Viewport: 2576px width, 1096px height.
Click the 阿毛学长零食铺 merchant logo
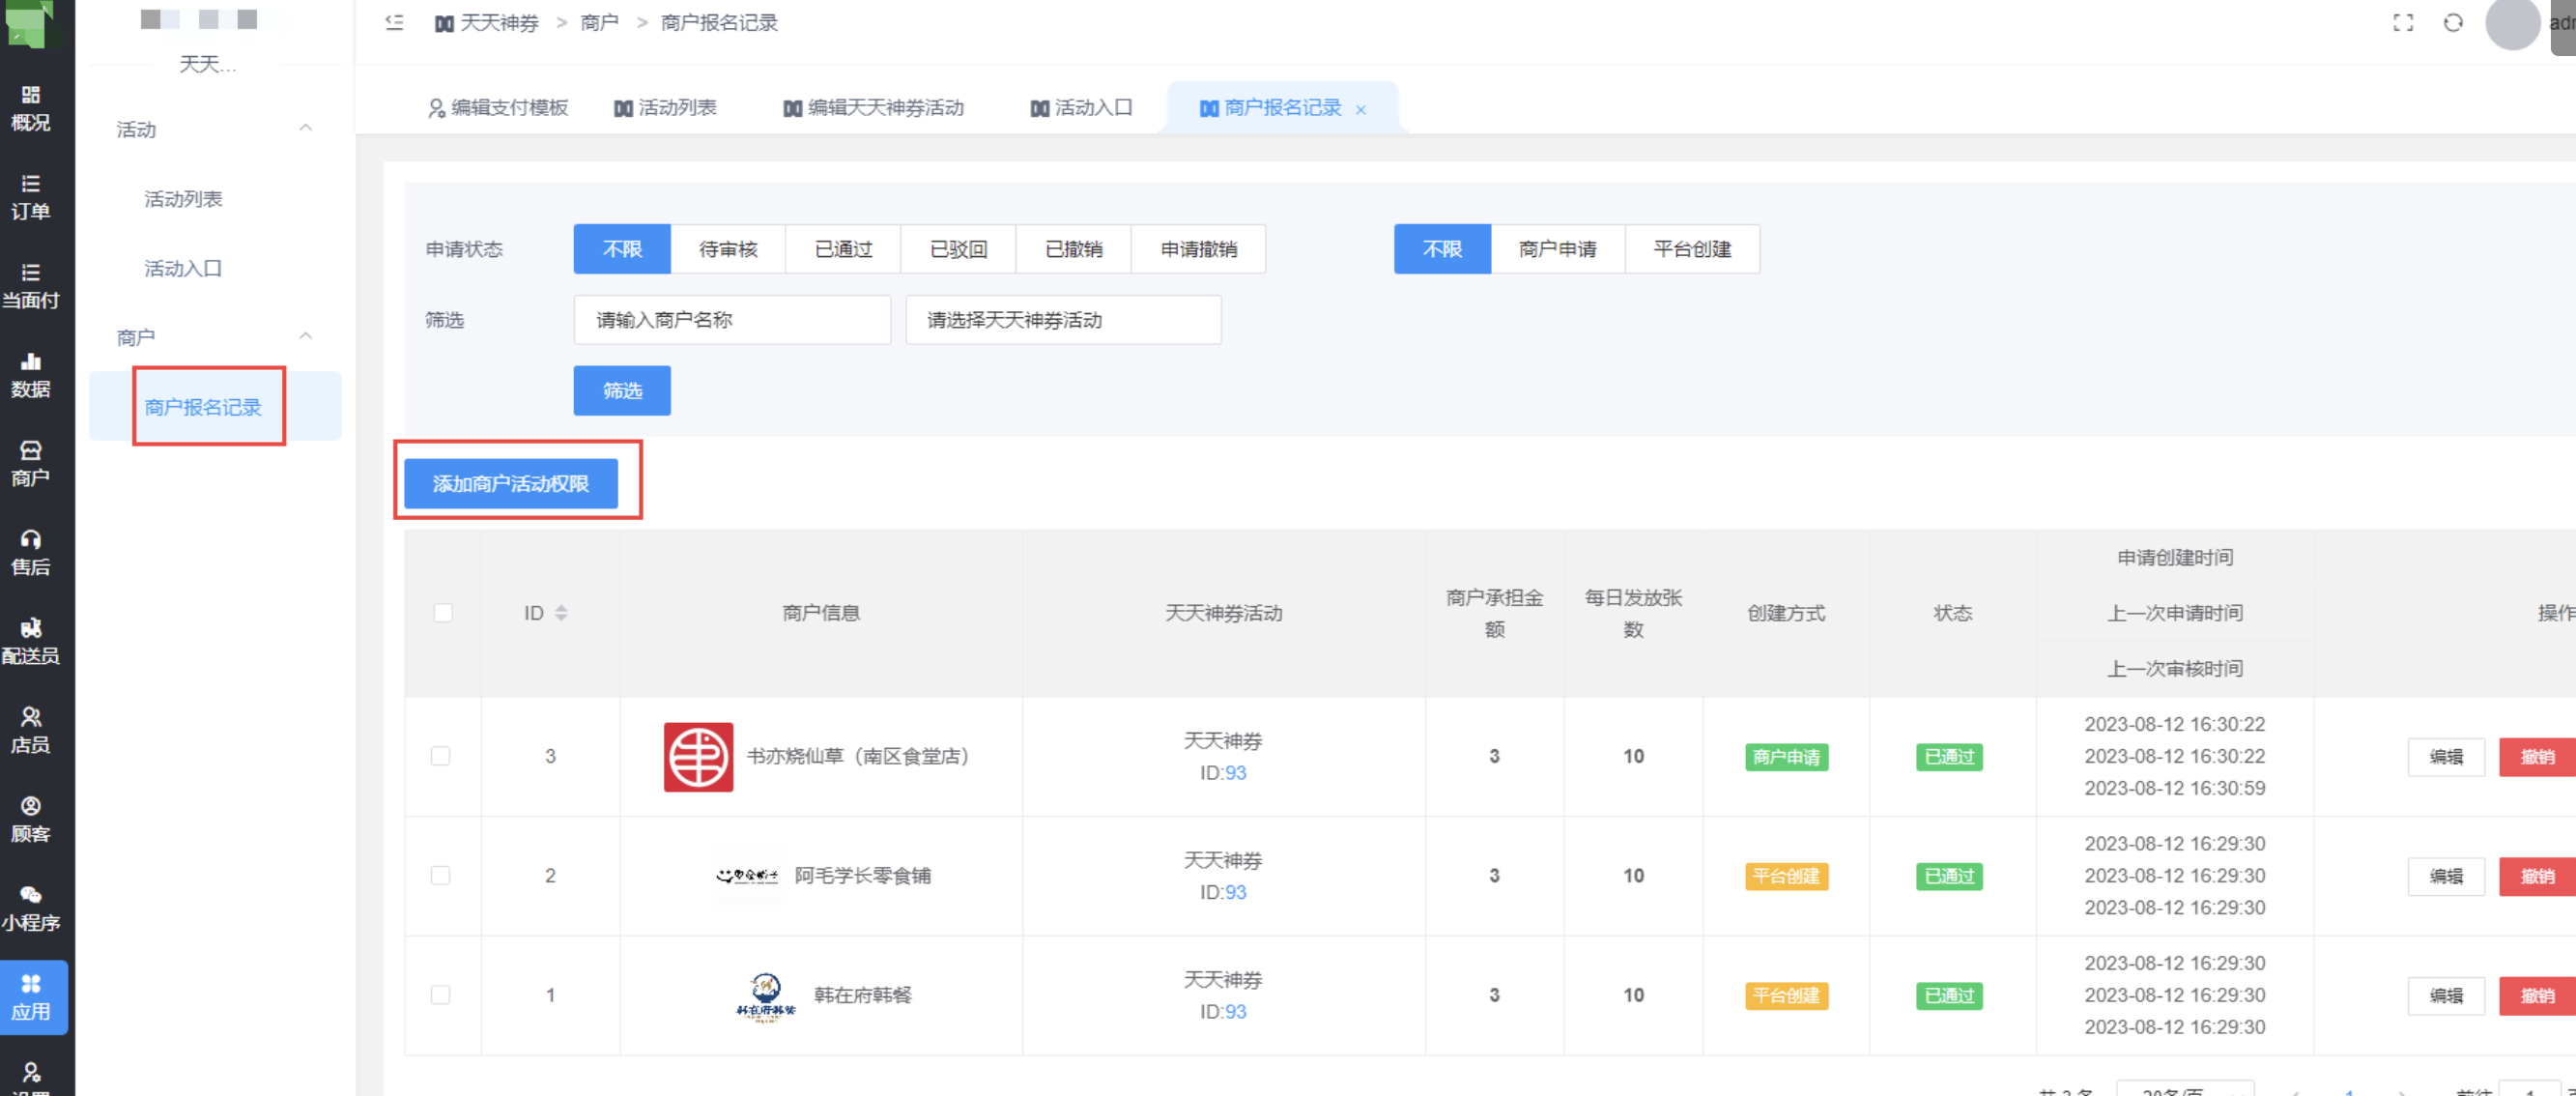(747, 876)
